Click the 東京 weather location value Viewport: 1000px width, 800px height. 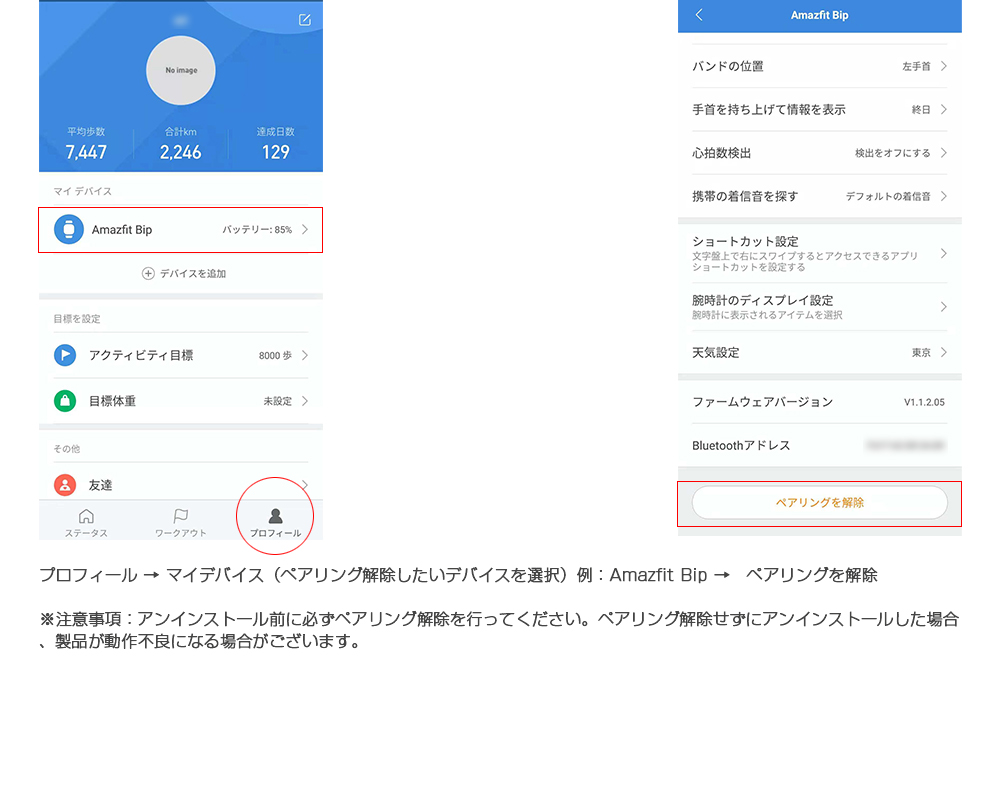pyautogui.click(x=922, y=352)
